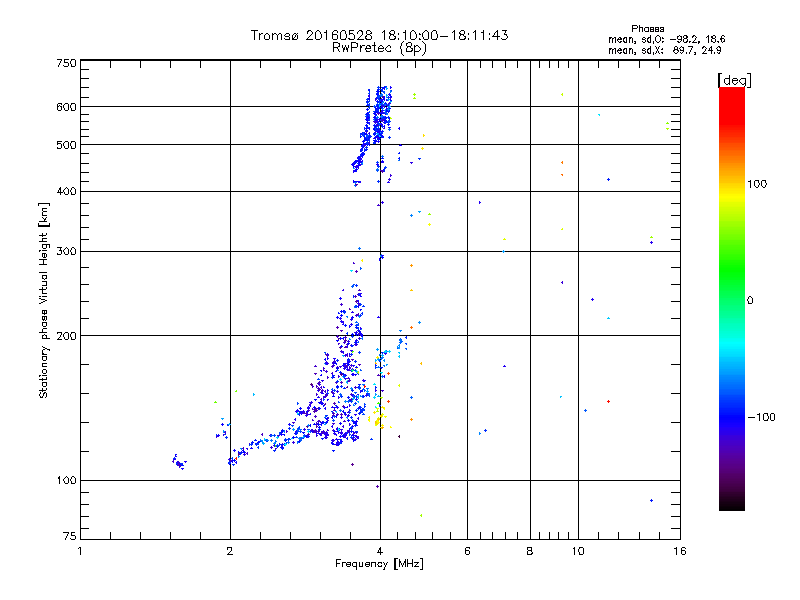This screenshot has width=800, height=600.
Task: Click the '200' y-axis tick label
Action: 66,336
